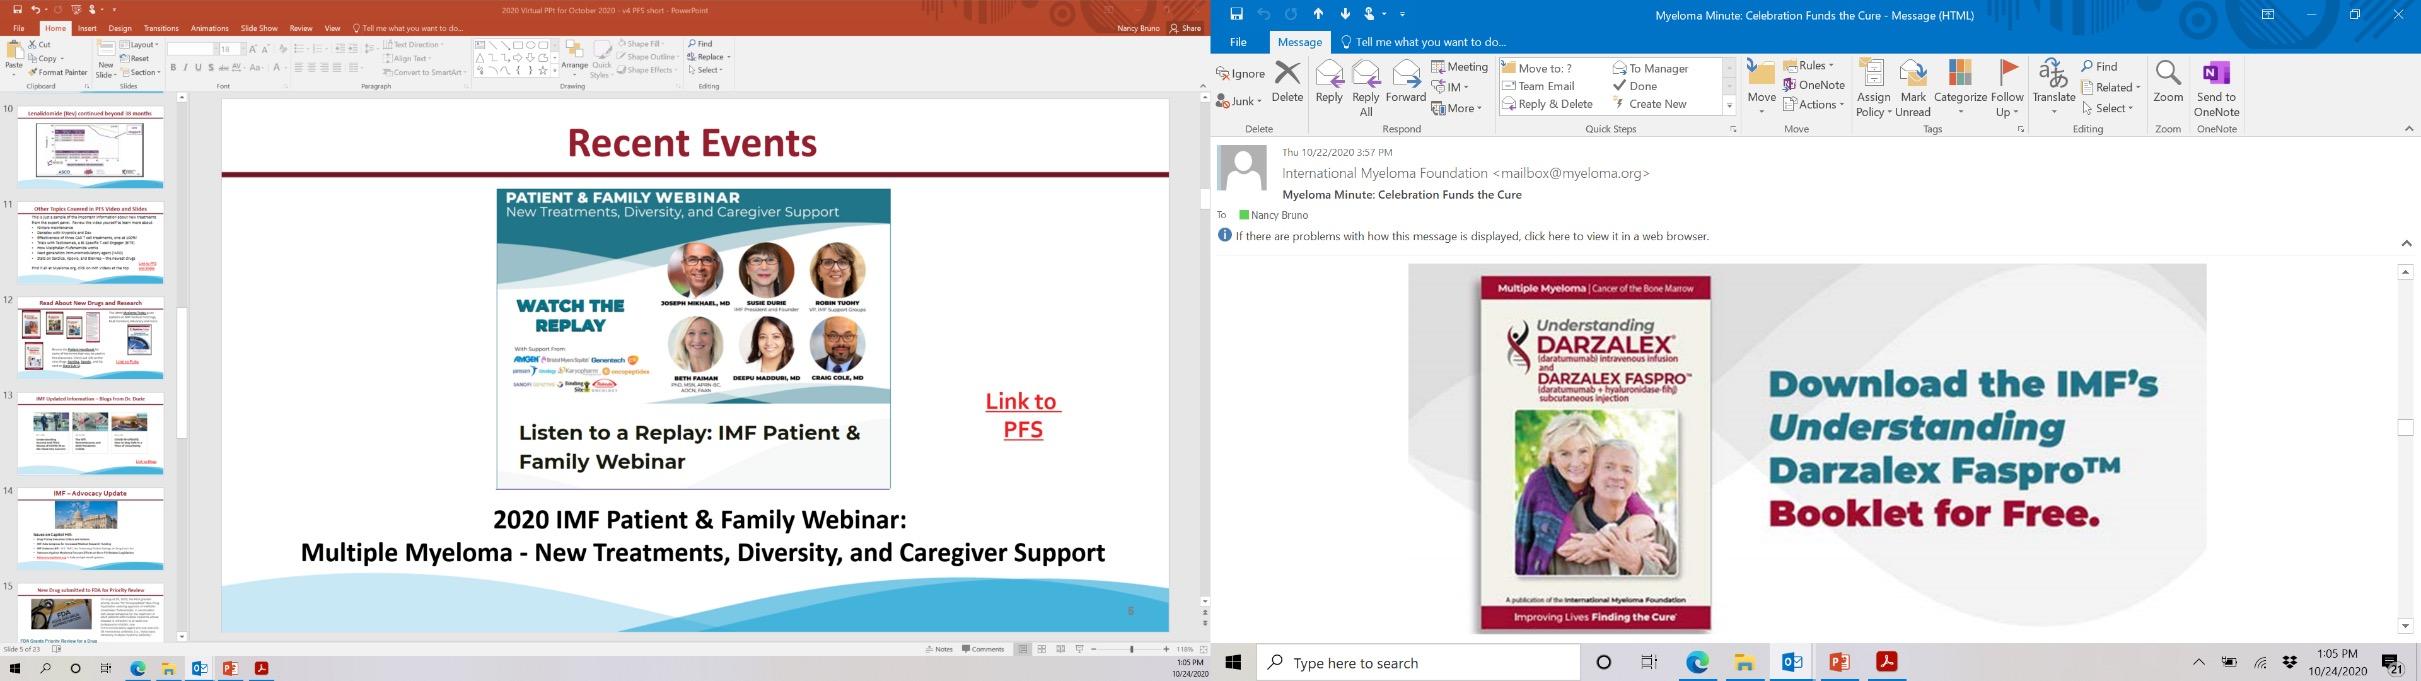Go to previous item arrow in Outlook
The image size is (2421, 681).
tap(1318, 14)
